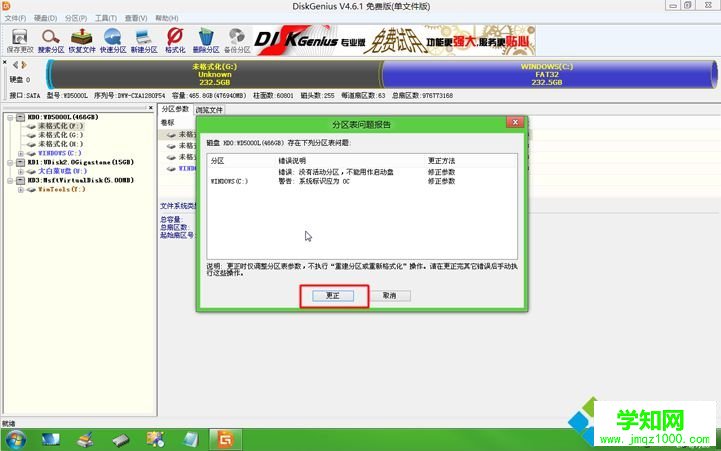This screenshot has width=721, height=451.
Task: Click the '系统标识应为 0C' warning line
Action: 314,181
